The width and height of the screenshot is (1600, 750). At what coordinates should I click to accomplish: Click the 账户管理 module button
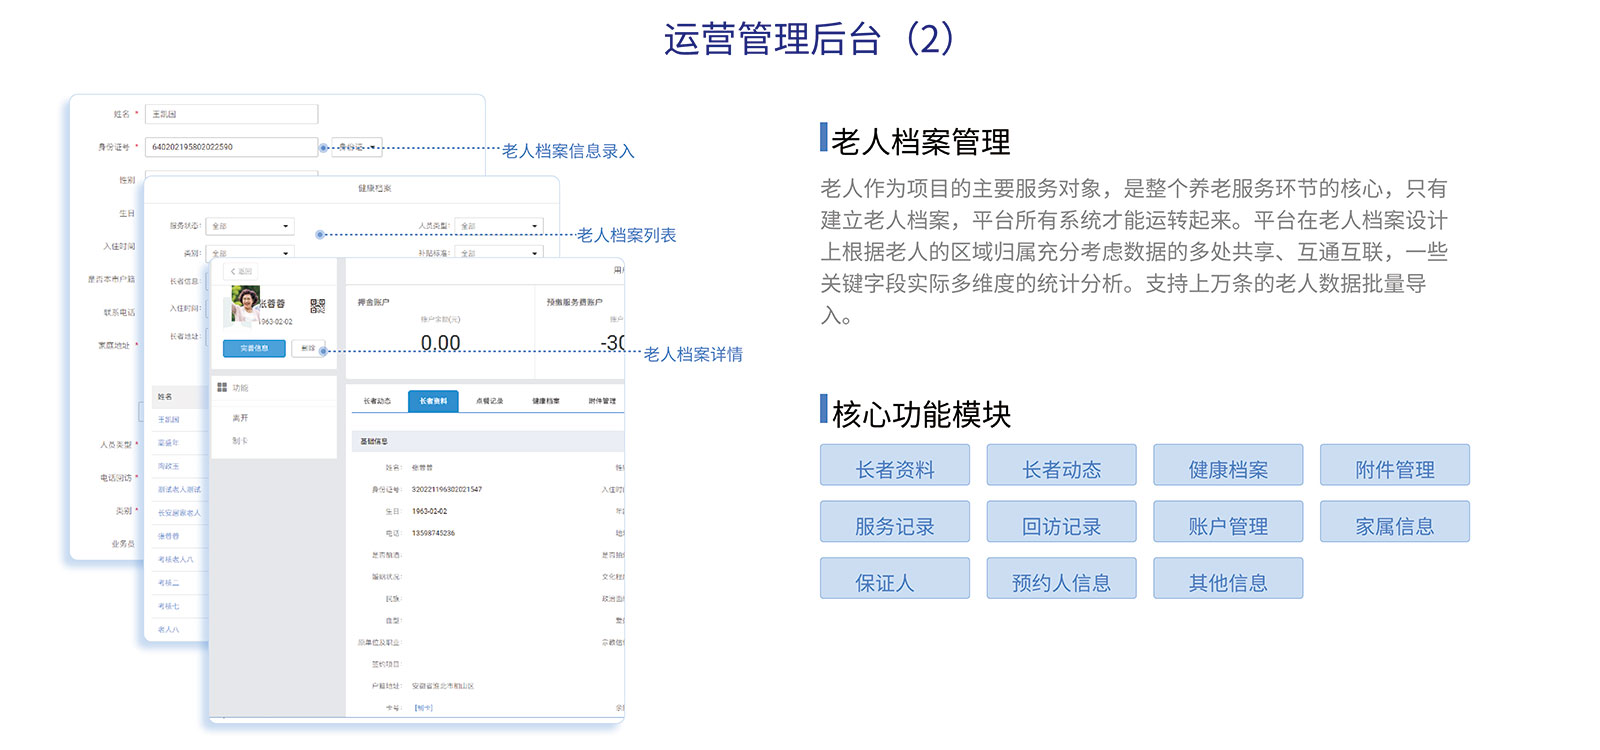pos(1228,522)
